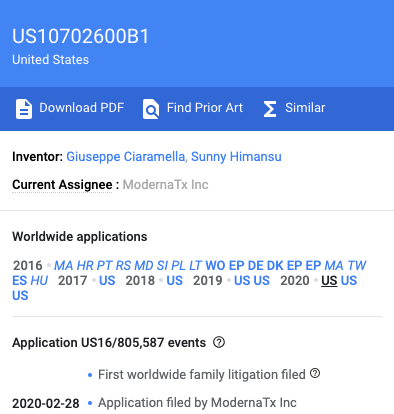Image resolution: width=394 pixels, height=414 pixels.
Task: Click 'First worldwide family litigation filed' event text
Action: coord(202,375)
